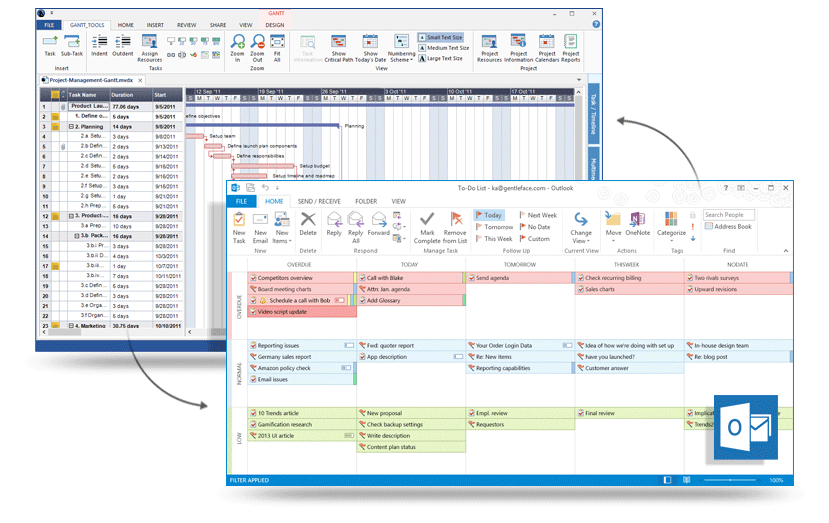Click the Outlook undo arrow in title bar
Image resolution: width=829 pixels, height=523 pixels.
tap(265, 188)
